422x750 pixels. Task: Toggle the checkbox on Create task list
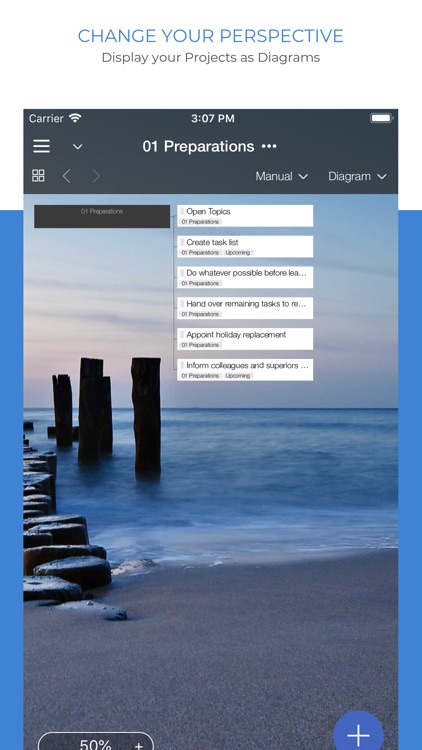point(182,243)
